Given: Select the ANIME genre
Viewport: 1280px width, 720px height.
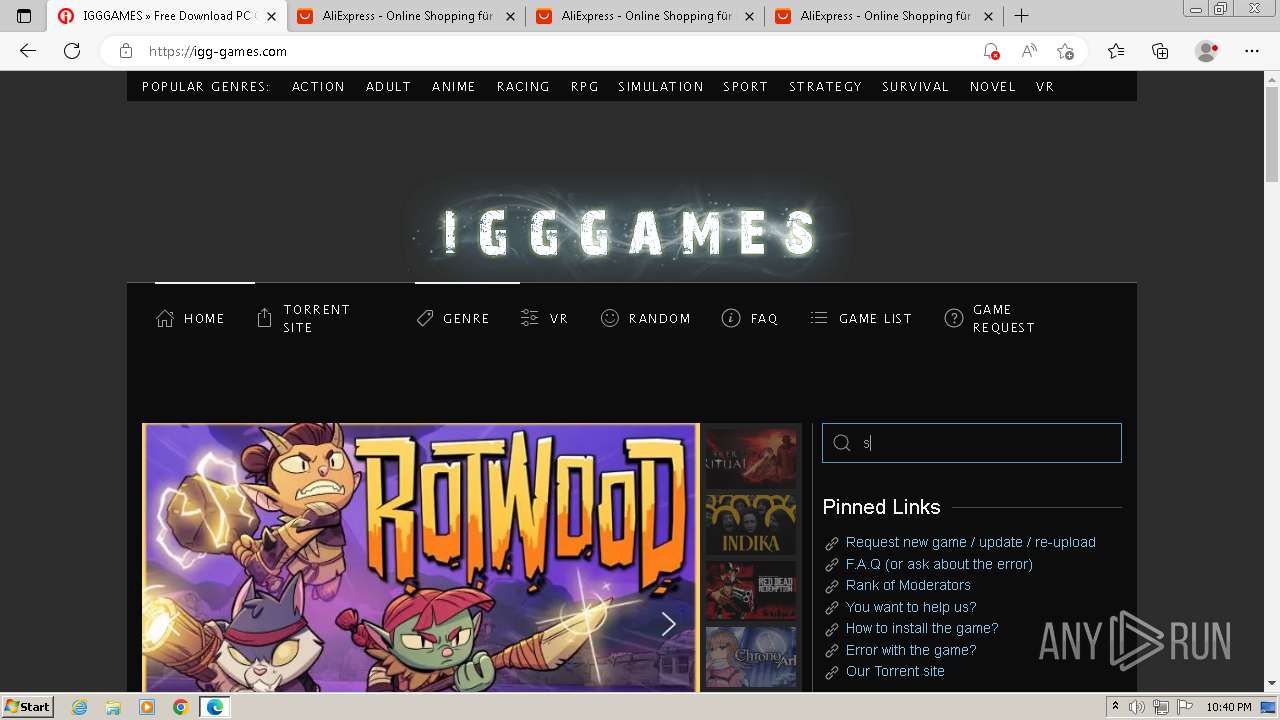Looking at the screenshot, I should [454, 87].
